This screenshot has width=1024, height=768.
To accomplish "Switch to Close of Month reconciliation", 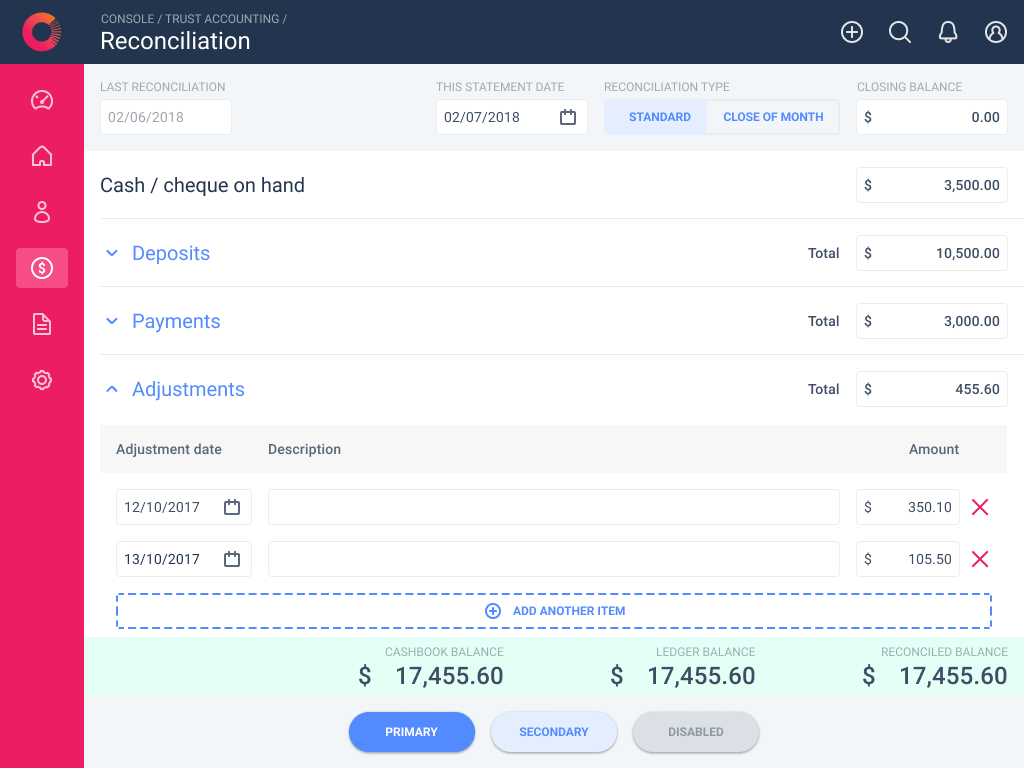I will [x=773, y=117].
